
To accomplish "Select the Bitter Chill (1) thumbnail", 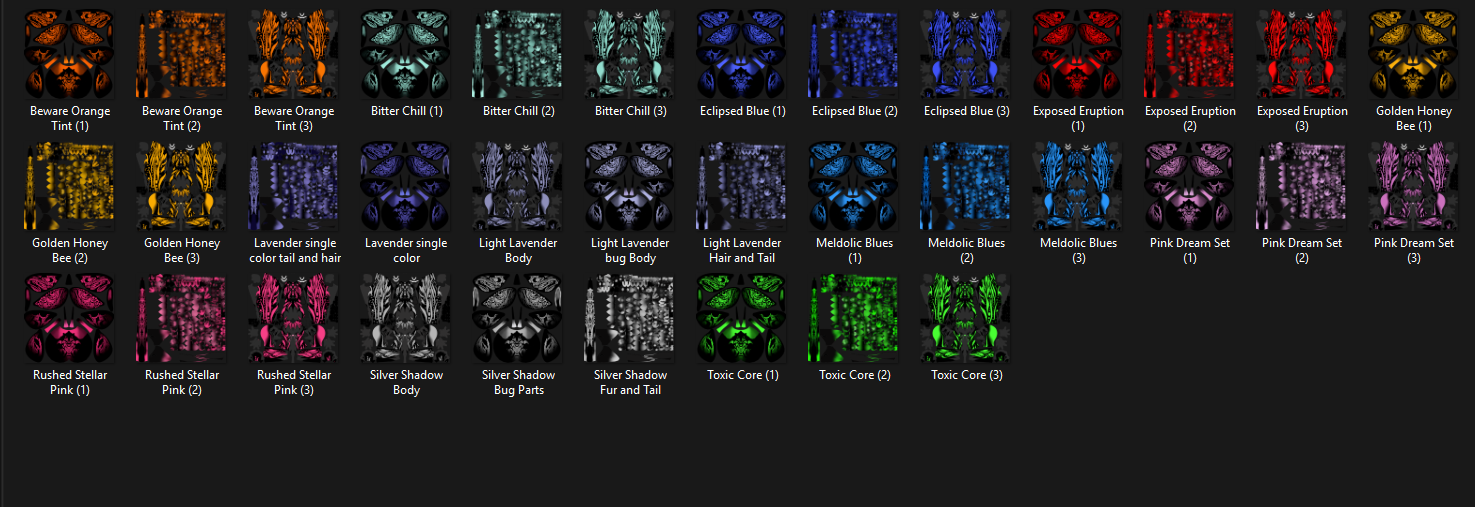I will pos(406,54).
